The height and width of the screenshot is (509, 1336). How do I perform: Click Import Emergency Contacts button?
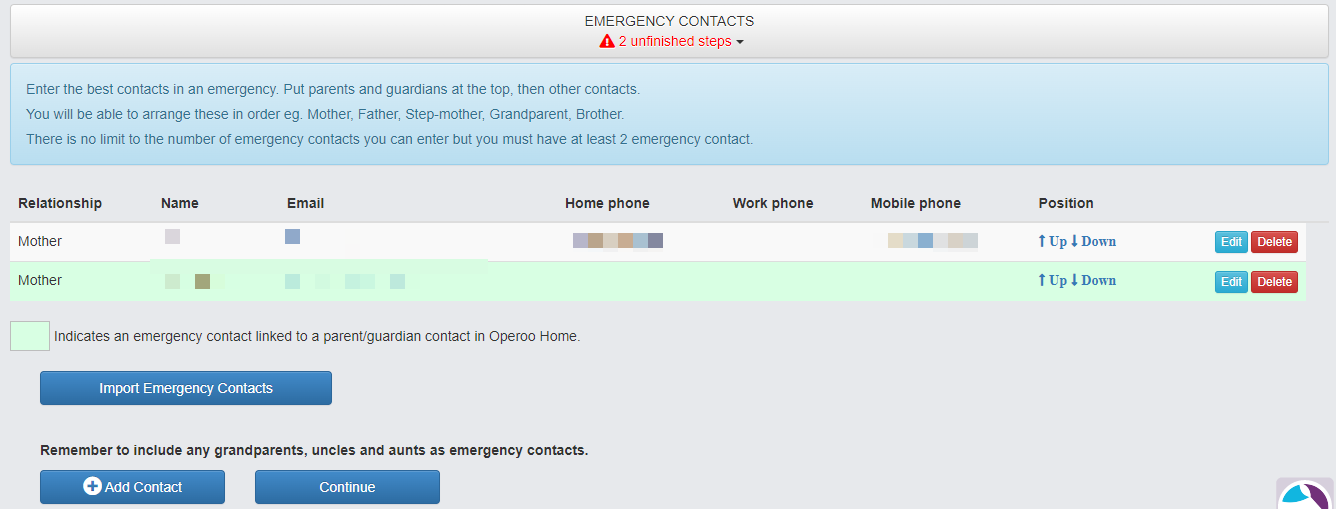[x=186, y=388]
